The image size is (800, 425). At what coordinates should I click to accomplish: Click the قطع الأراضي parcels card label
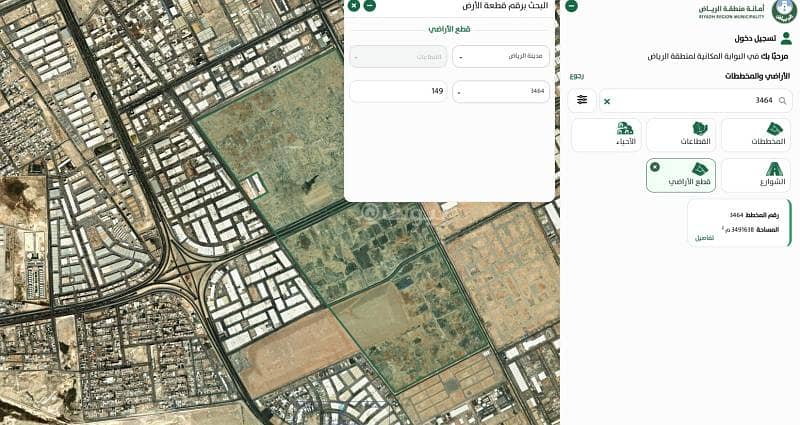pos(689,182)
